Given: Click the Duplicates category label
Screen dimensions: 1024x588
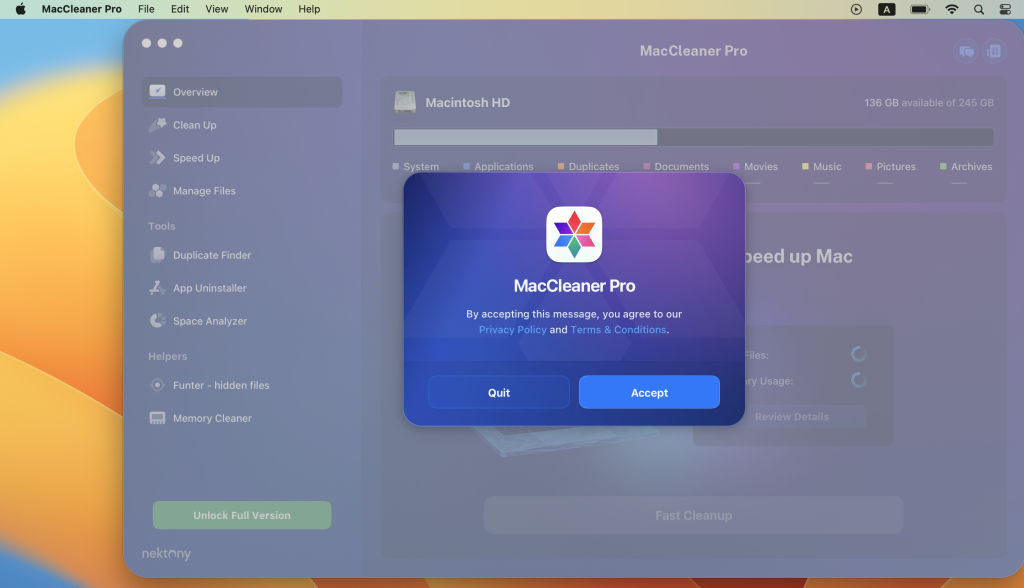Looking at the screenshot, I should [594, 167].
